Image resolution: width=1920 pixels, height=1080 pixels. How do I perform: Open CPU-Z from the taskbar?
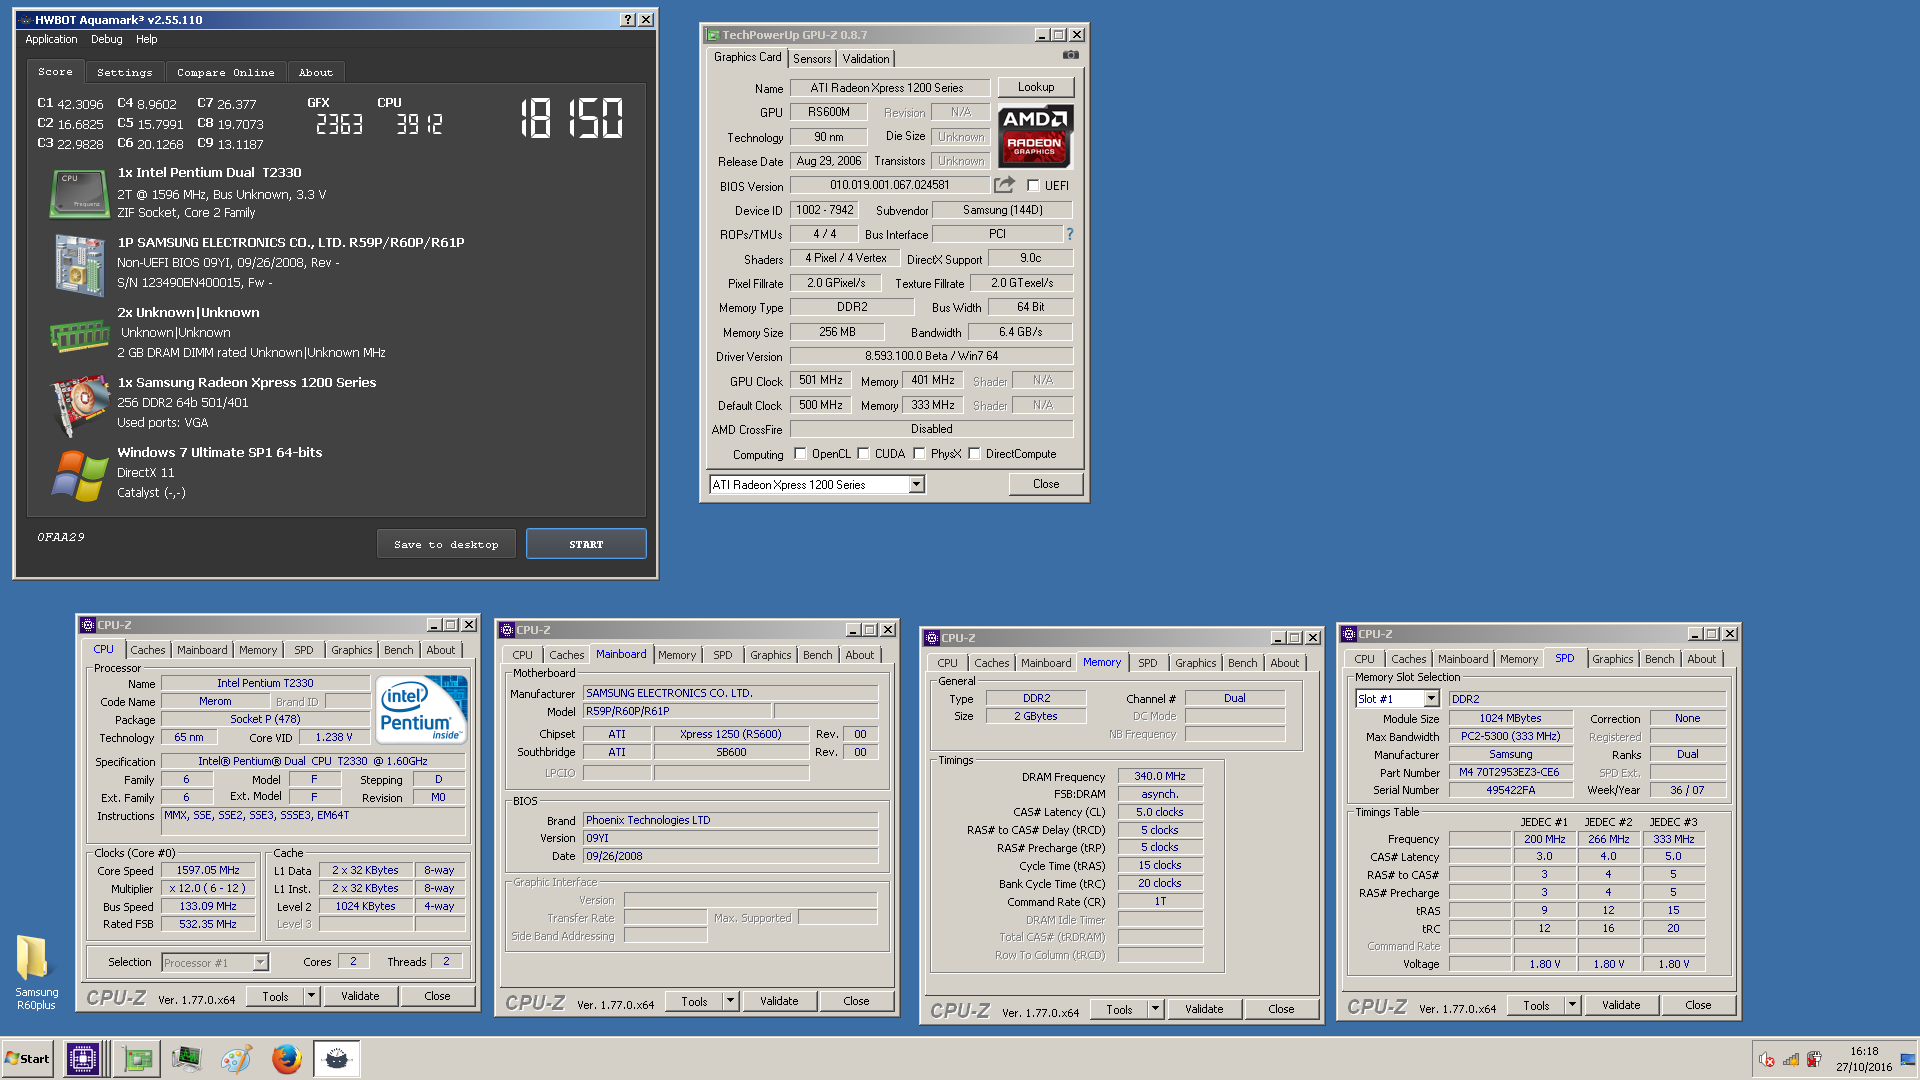point(82,1058)
